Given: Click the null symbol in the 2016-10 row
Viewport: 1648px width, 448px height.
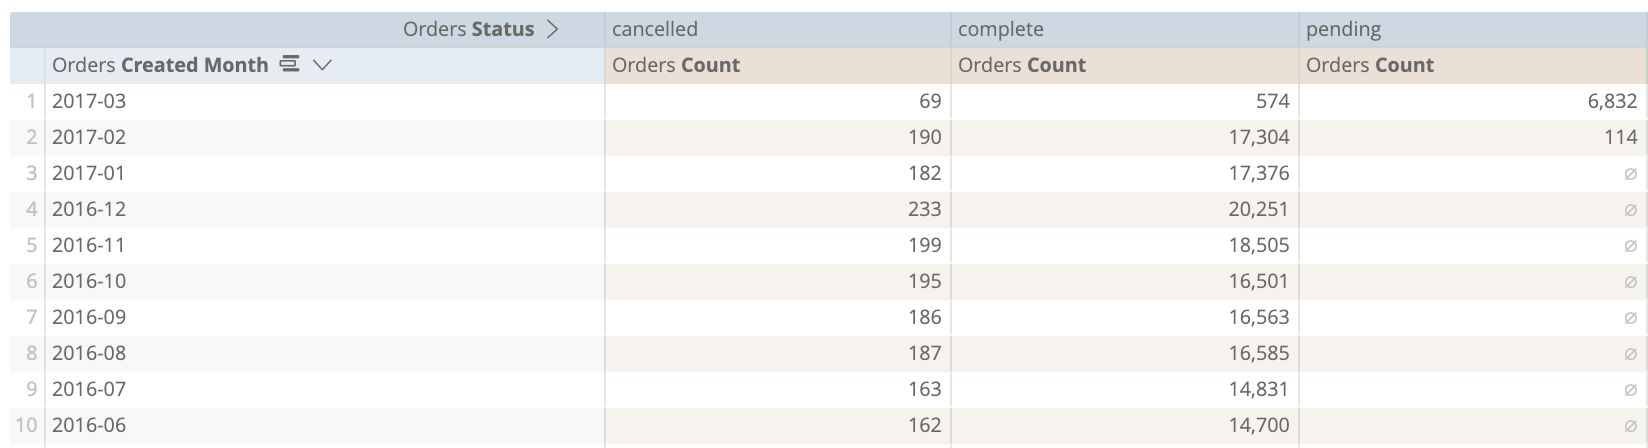Looking at the screenshot, I should [x=1630, y=282].
